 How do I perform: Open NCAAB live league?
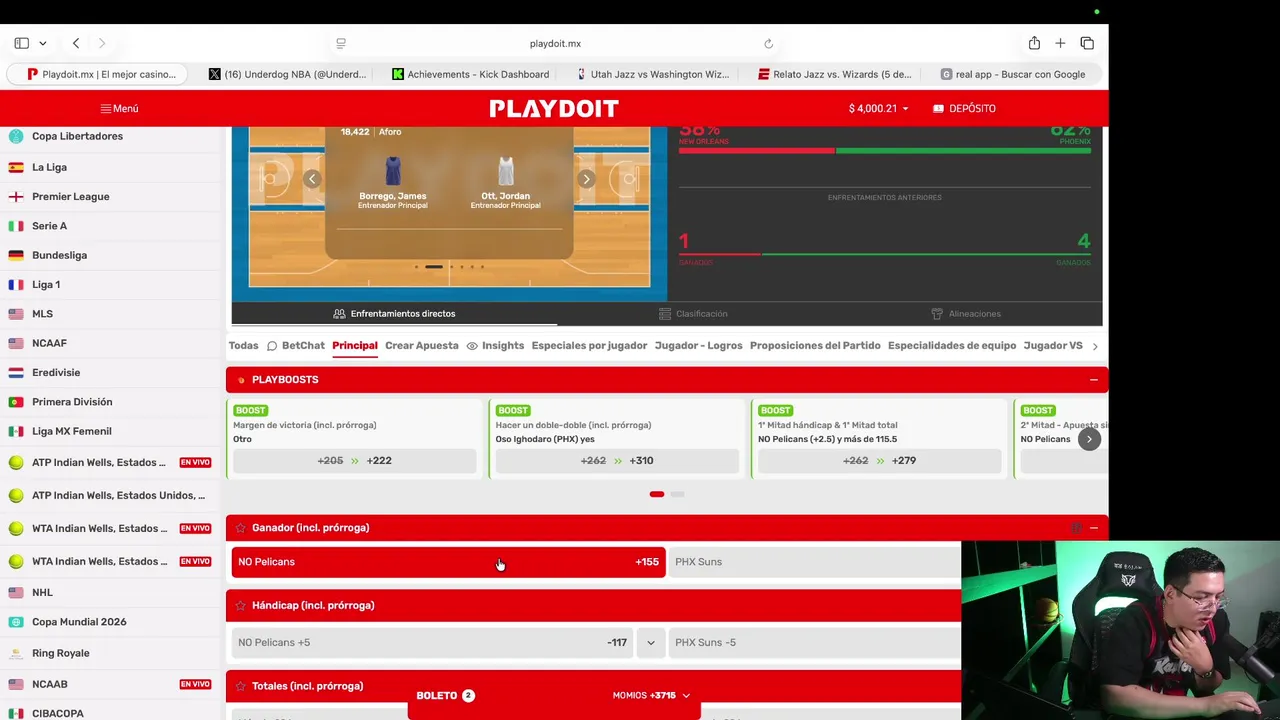(x=110, y=684)
